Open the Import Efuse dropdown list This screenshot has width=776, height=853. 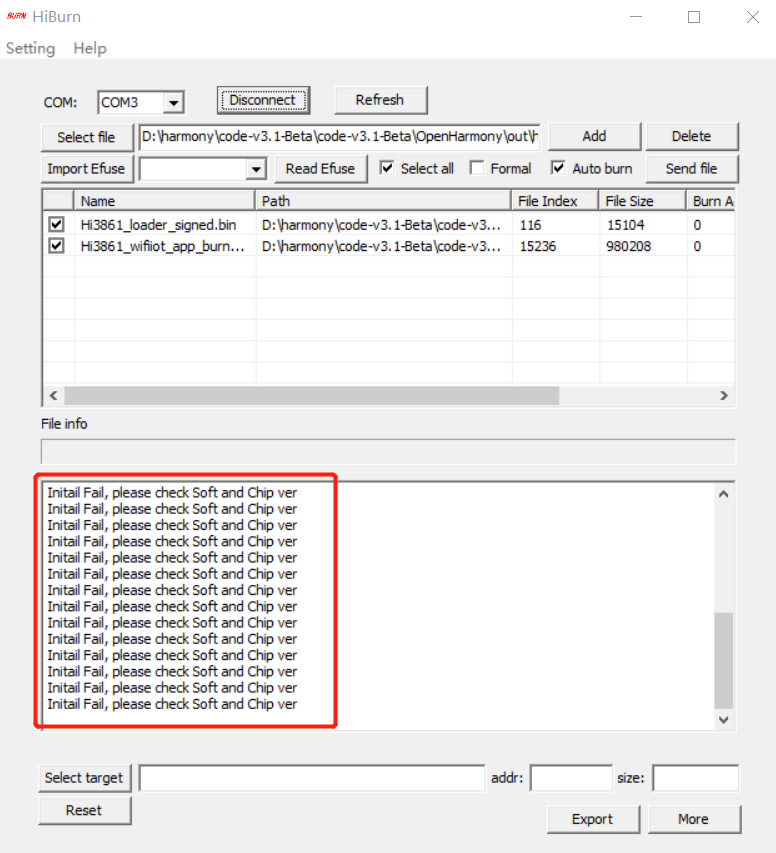click(256, 169)
